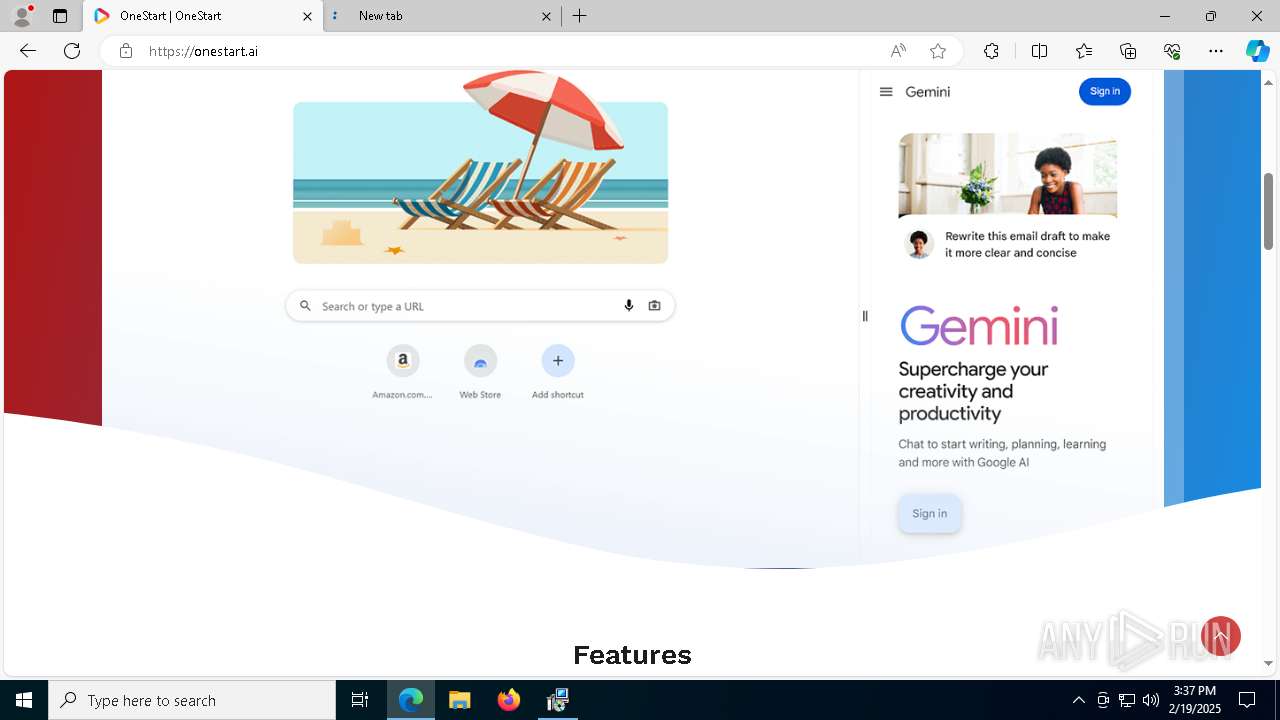Activate Read aloud icon in address bar

[898, 51]
